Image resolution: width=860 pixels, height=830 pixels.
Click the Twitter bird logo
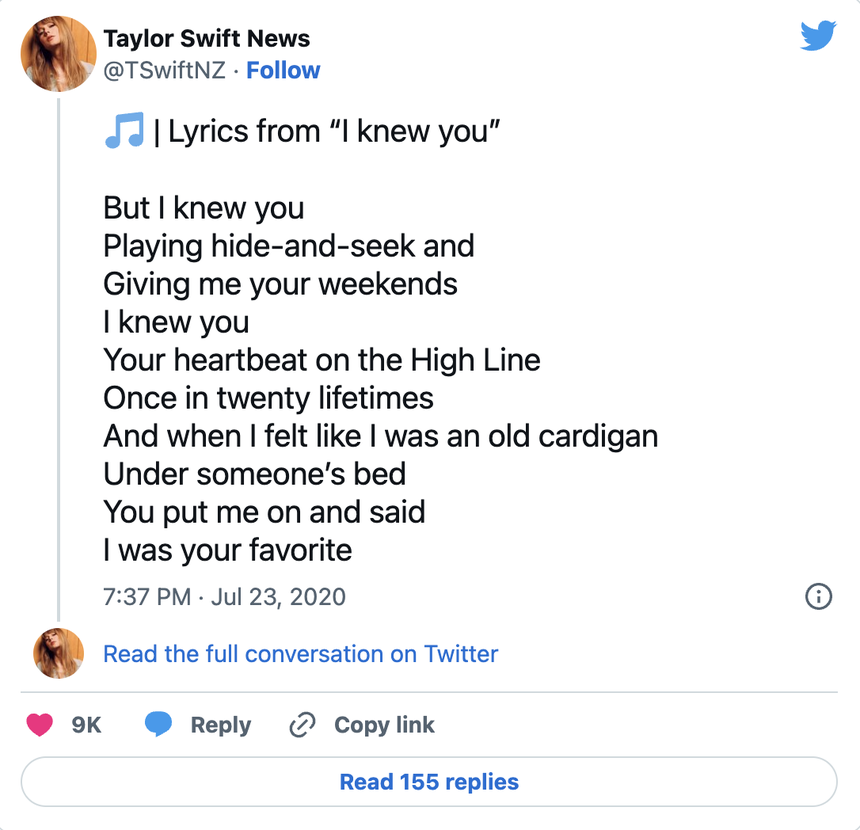[819, 36]
